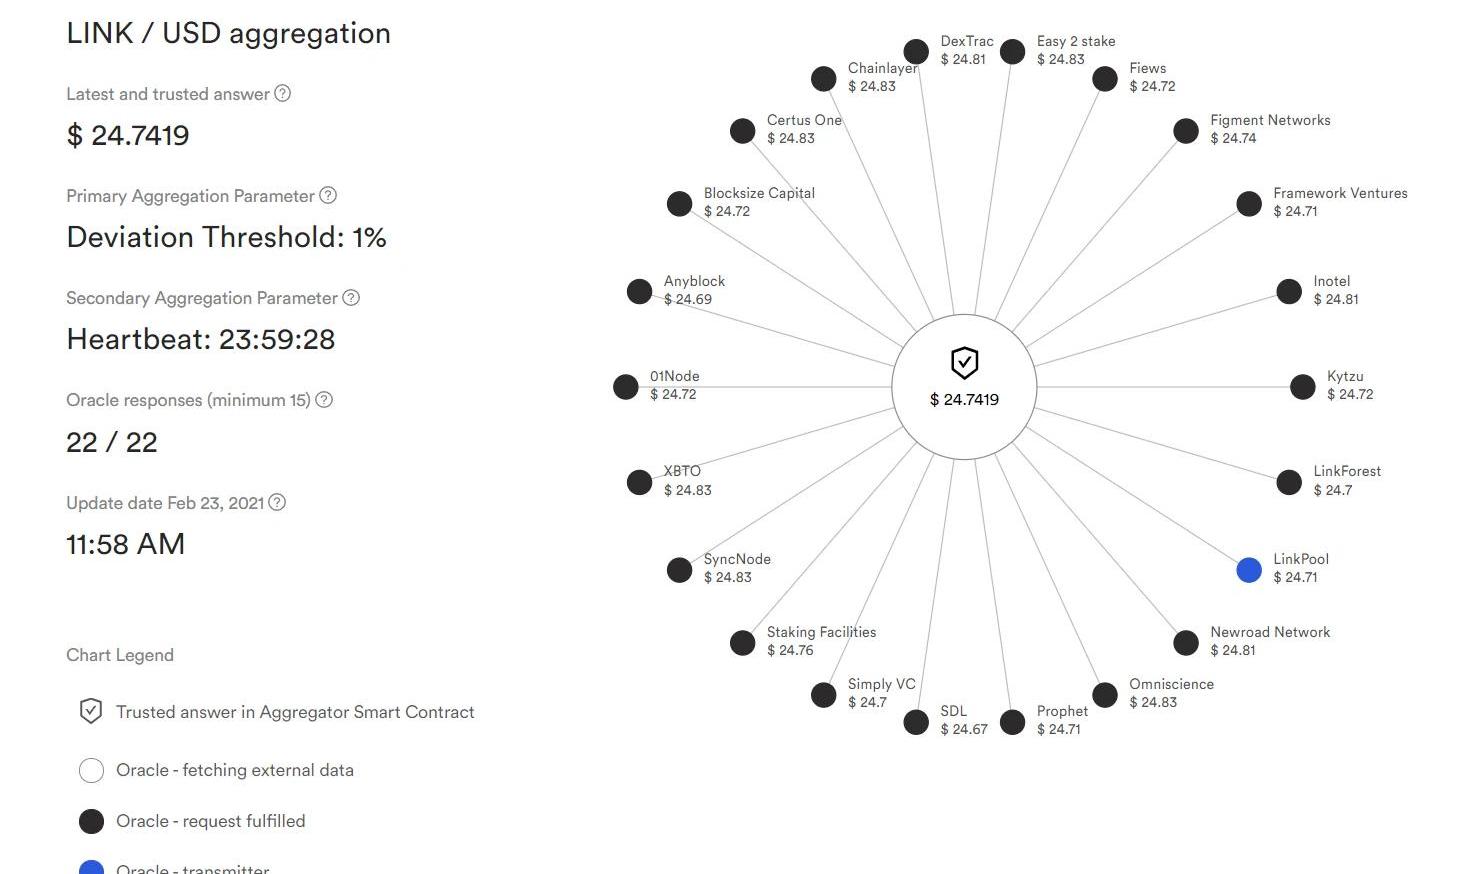Select the Figment Networks oracle node
The image size is (1467, 874).
[x=1186, y=131]
